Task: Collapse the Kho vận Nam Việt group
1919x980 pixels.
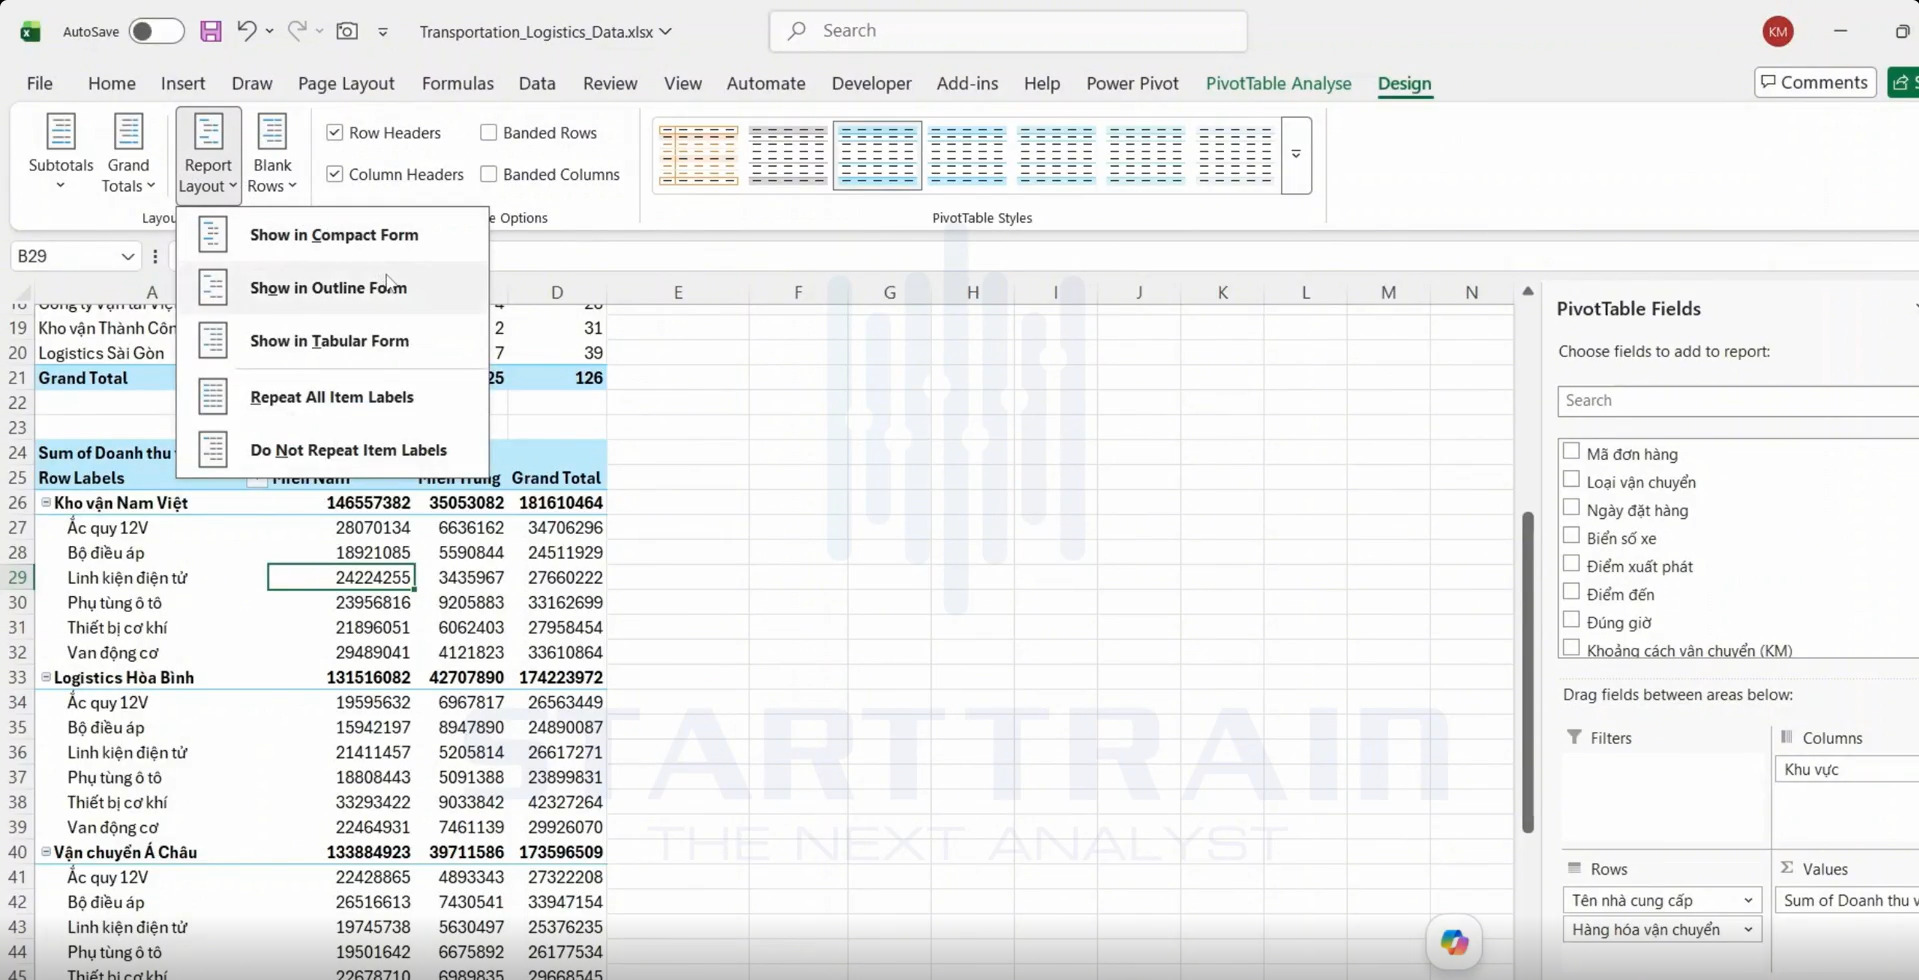Action: click(x=46, y=502)
